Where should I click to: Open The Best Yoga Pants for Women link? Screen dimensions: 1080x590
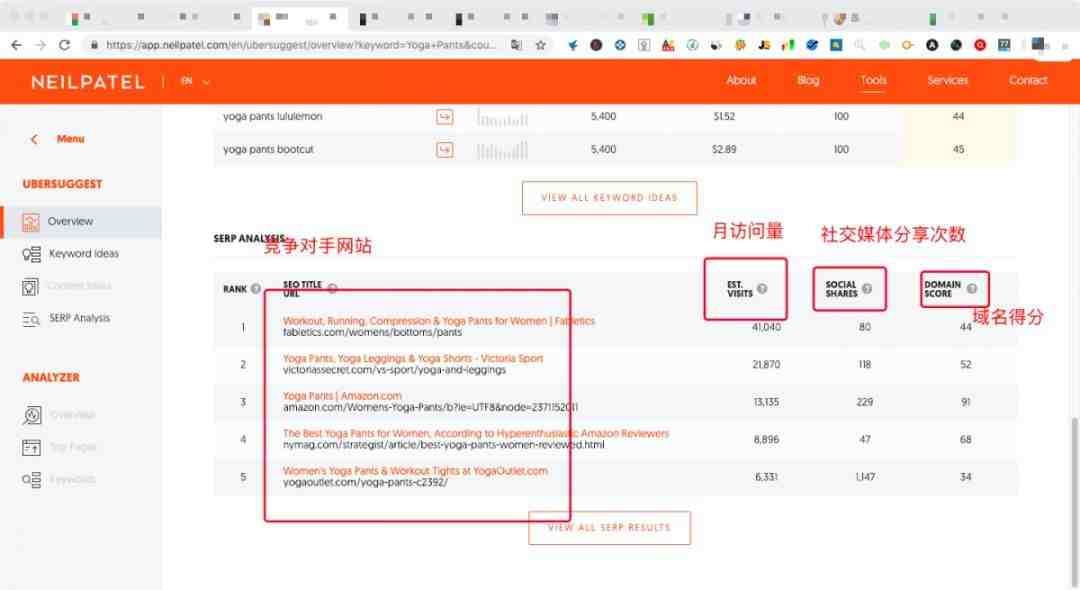pyautogui.click(x=475, y=433)
